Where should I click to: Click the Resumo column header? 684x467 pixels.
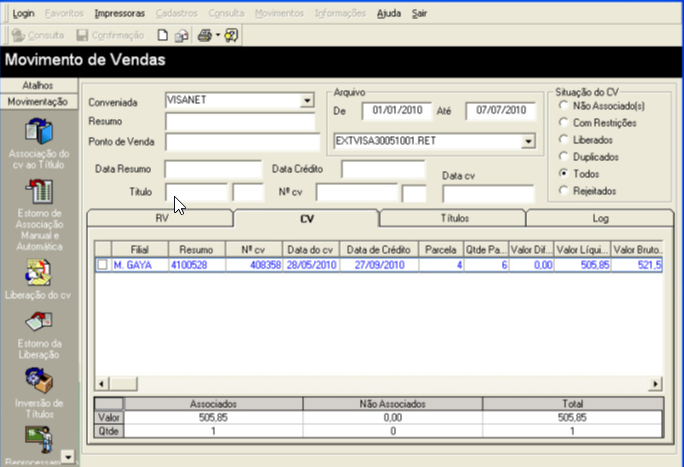[197, 249]
